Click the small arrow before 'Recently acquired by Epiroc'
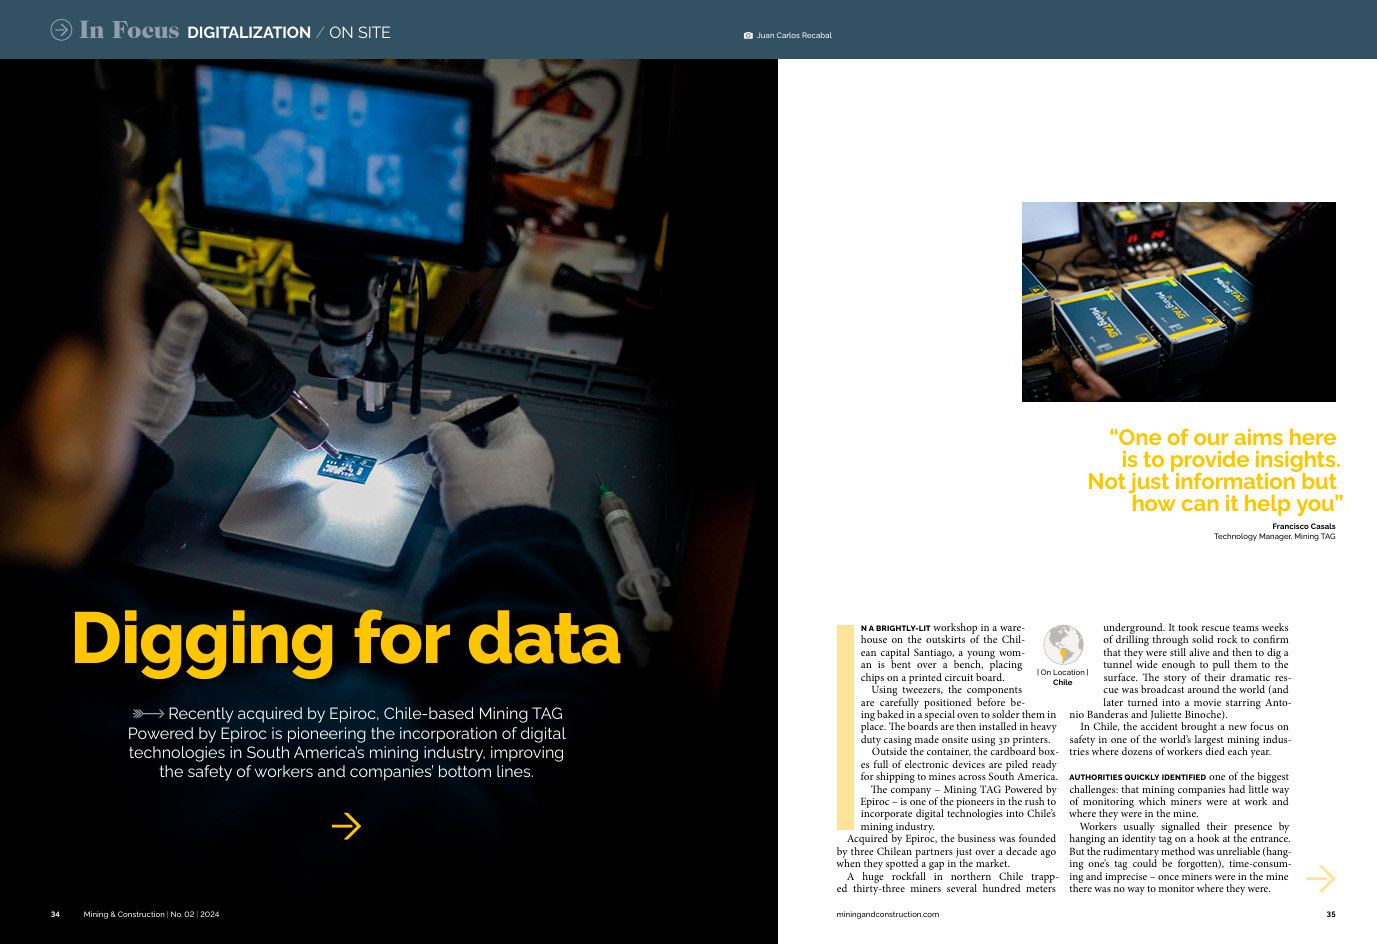The width and height of the screenshot is (1377, 944). 148,714
